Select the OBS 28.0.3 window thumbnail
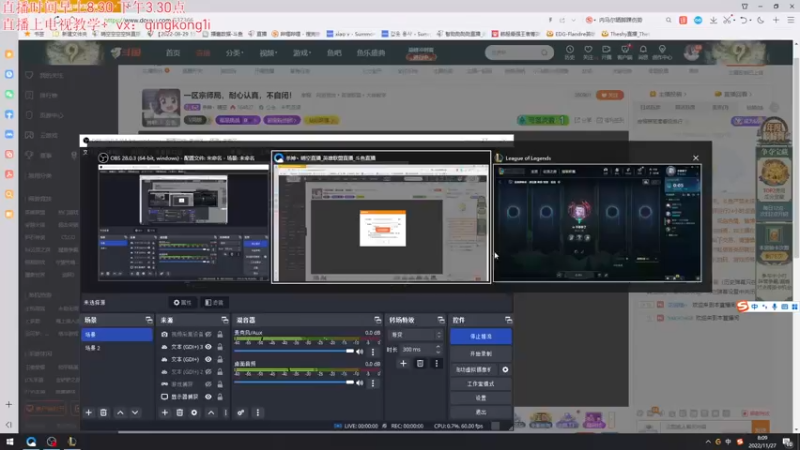The width and height of the screenshot is (800, 450). coord(184,222)
